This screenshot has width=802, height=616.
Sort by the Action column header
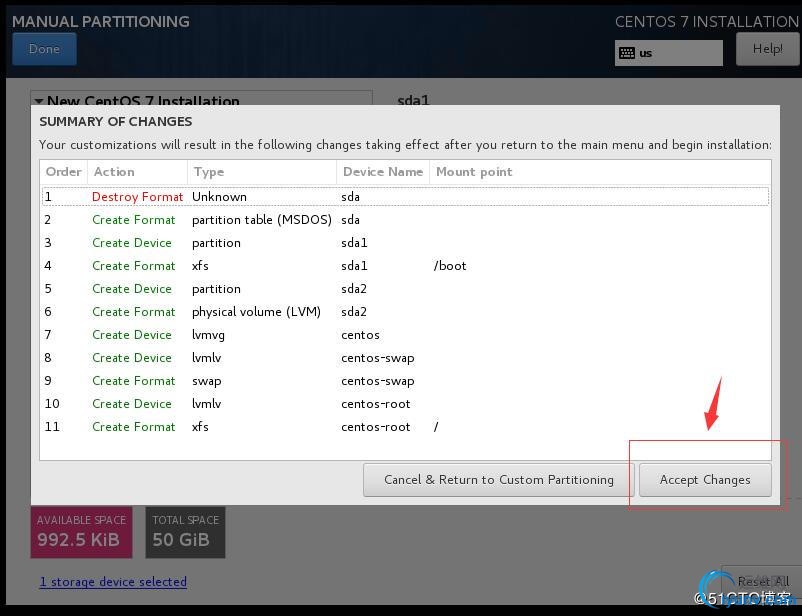pyautogui.click(x=137, y=172)
